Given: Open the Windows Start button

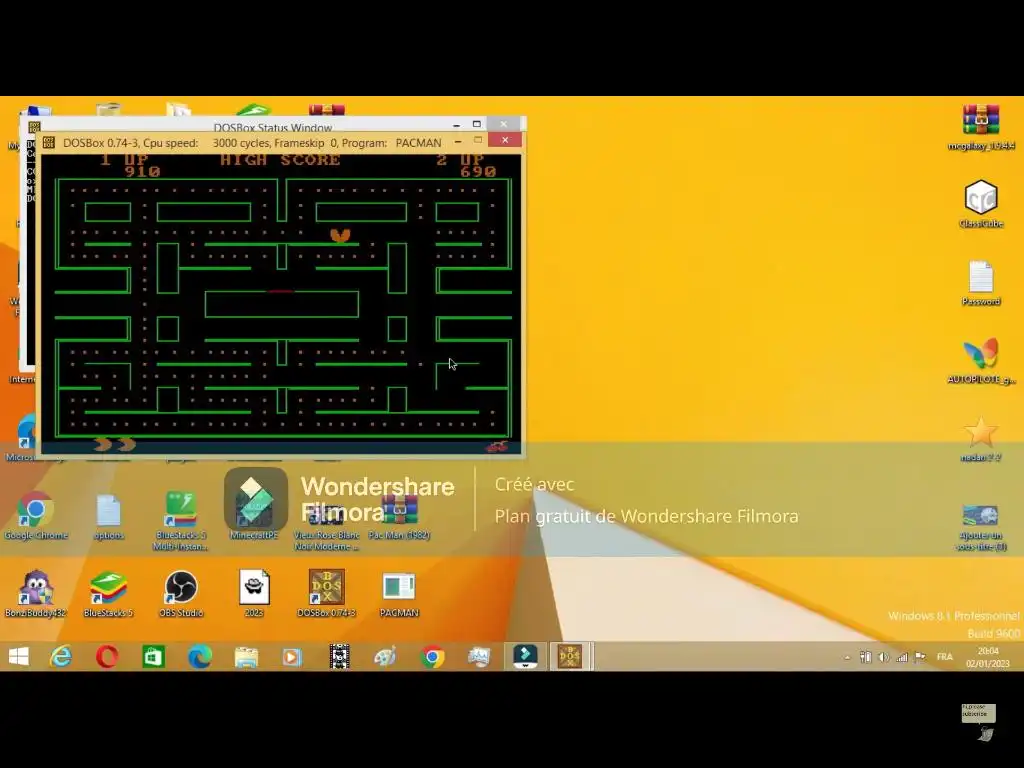Looking at the screenshot, I should point(18,656).
